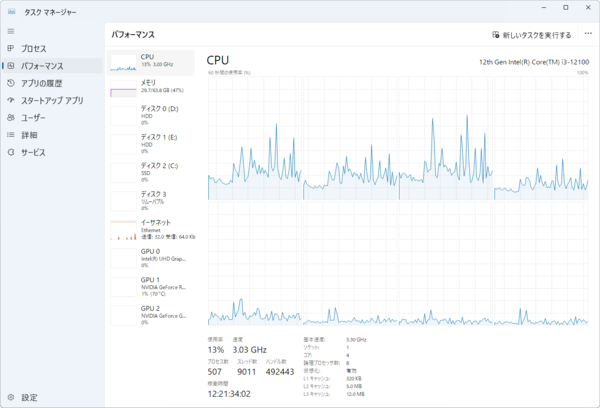Image resolution: width=600 pixels, height=408 pixels.
Task: Click 新しいタスクを実行する button
Action: (532, 35)
